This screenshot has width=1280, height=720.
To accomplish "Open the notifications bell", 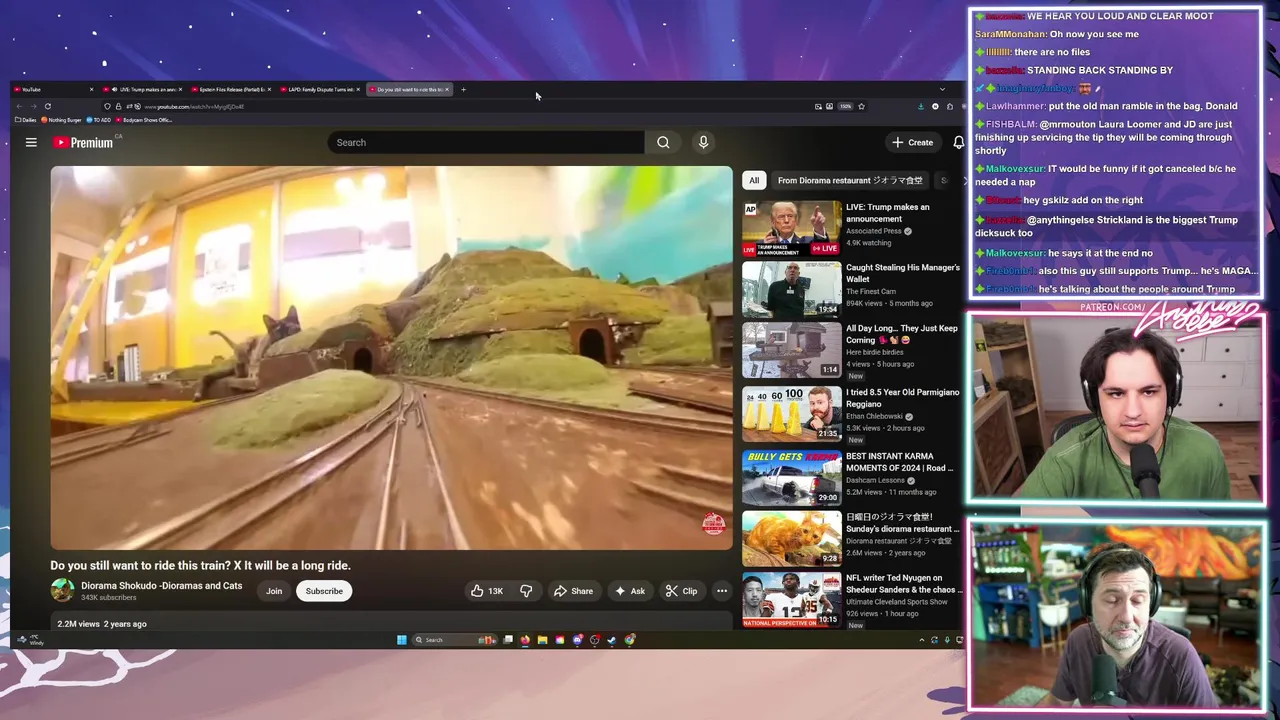I will 958,142.
